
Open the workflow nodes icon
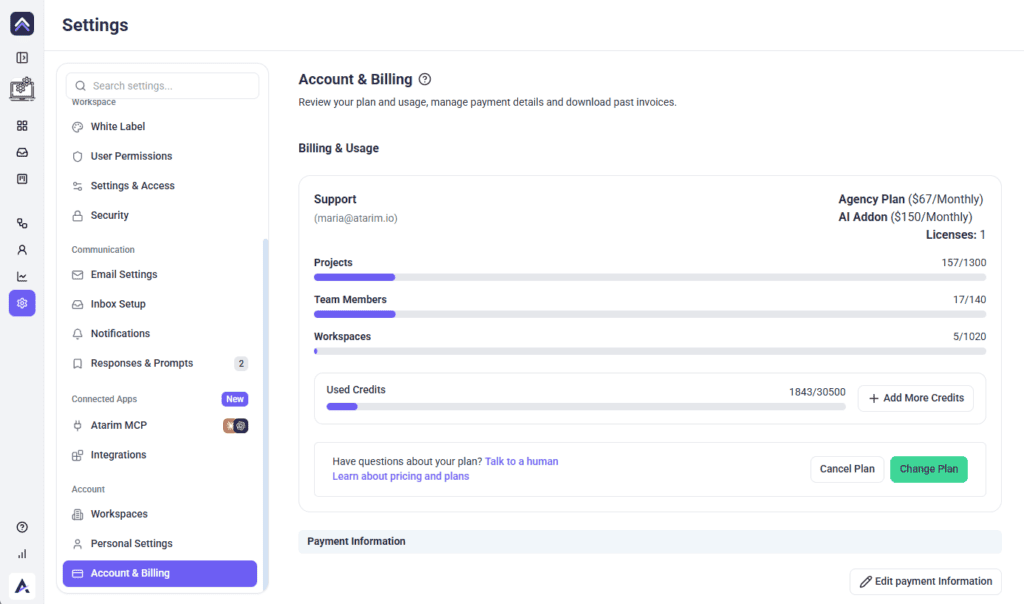pos(22,223)
